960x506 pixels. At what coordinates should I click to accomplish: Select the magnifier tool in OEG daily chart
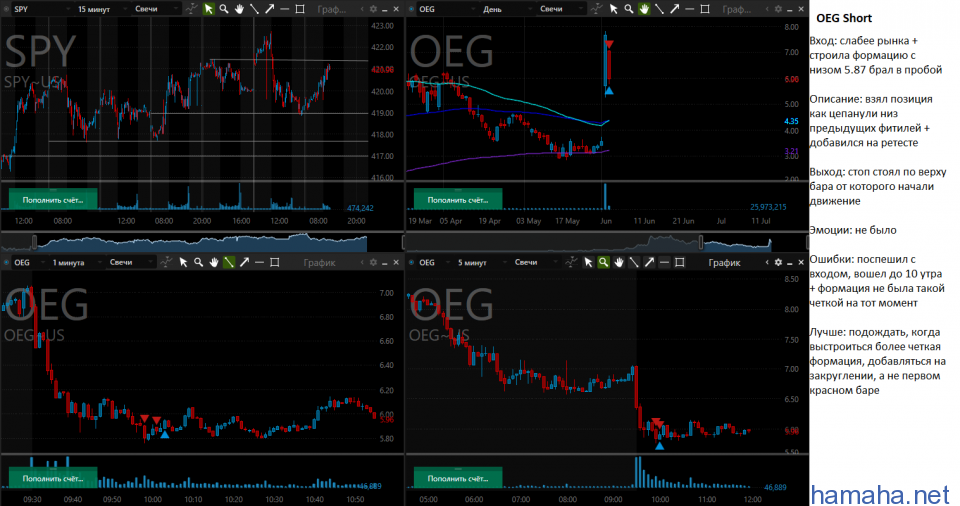pos(629,9)
